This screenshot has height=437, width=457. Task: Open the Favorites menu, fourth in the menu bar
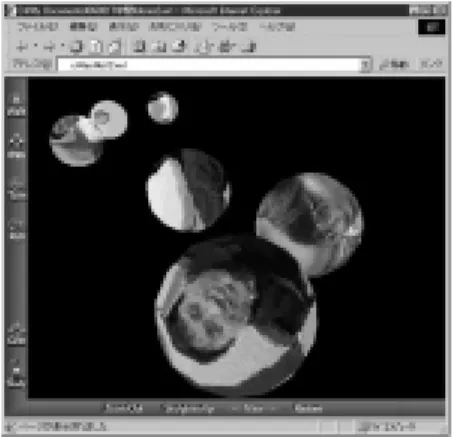[x=175, y=27]
